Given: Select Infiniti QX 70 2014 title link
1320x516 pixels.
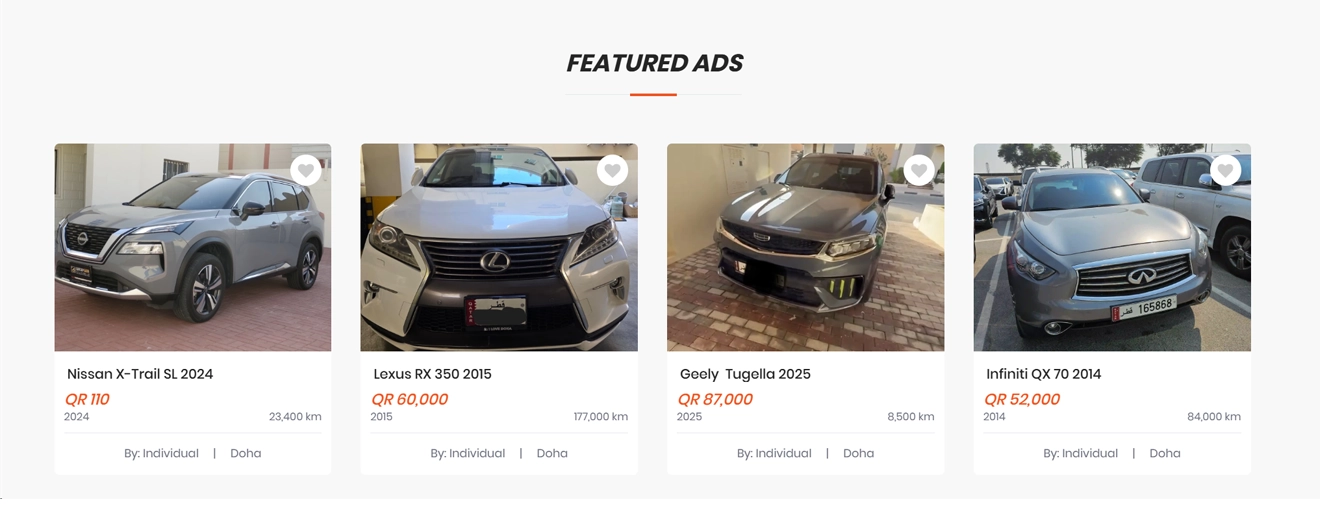Looking at the screenshot, I should pyautogui.click(x=1043, y=374).
